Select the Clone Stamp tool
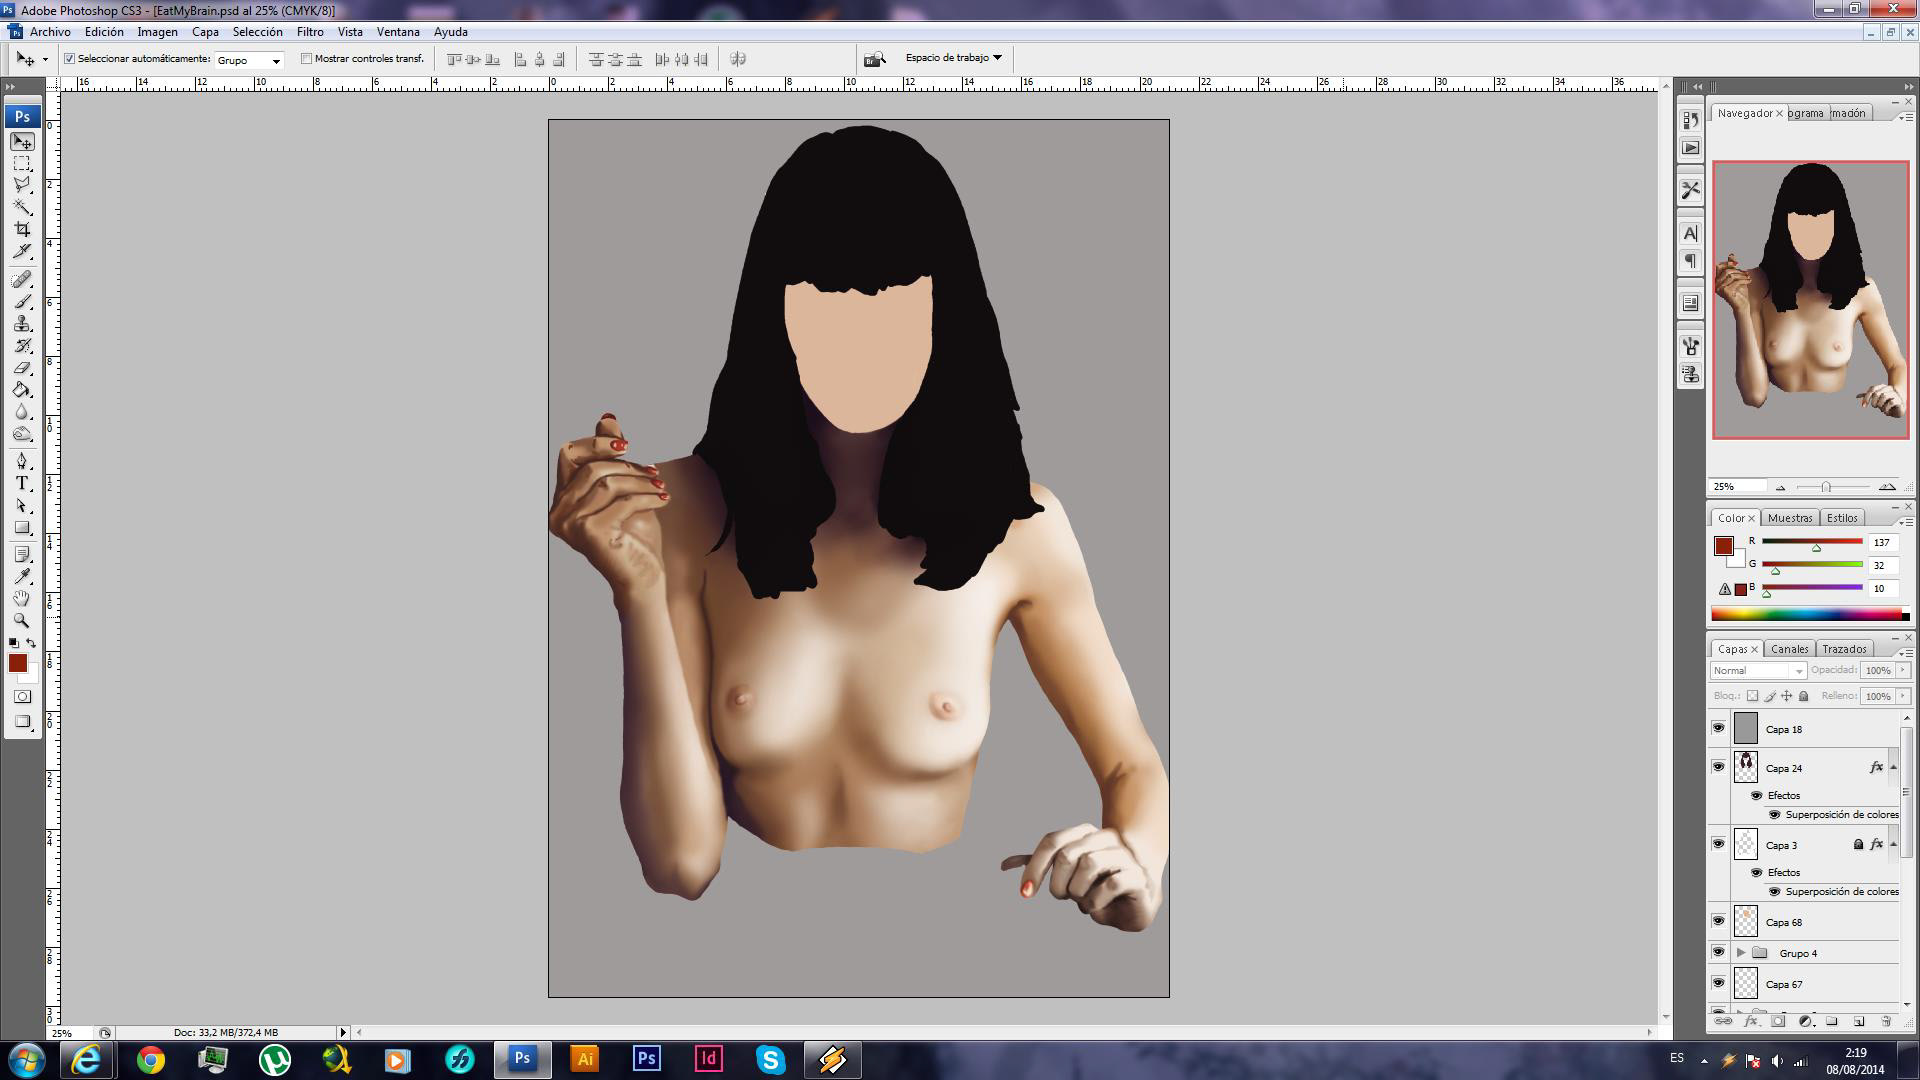This screenshot has height=1080, width=1920. click(22, 324)
